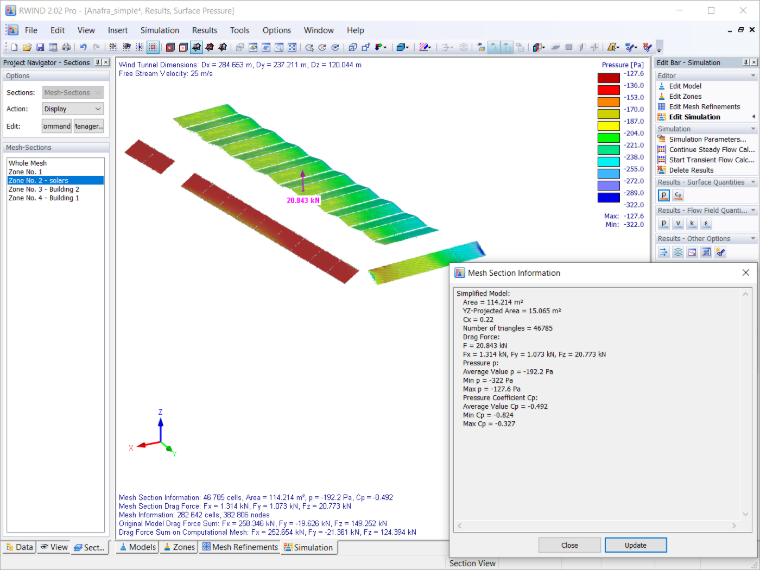Click the Edit Zones icon in Editor
This screenshot has height=570, width=760.
662,96
